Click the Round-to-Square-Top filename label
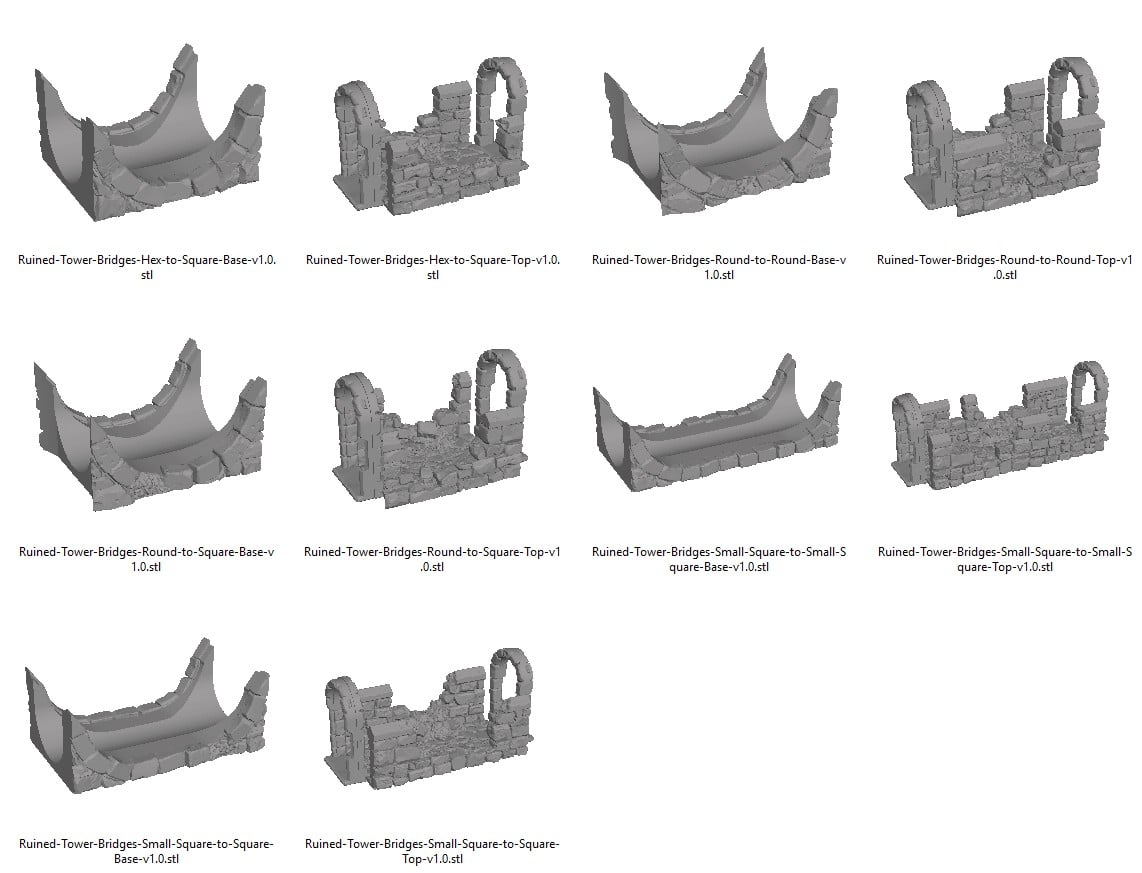The width and height of the screenshot is (1142, 873). 434,558
